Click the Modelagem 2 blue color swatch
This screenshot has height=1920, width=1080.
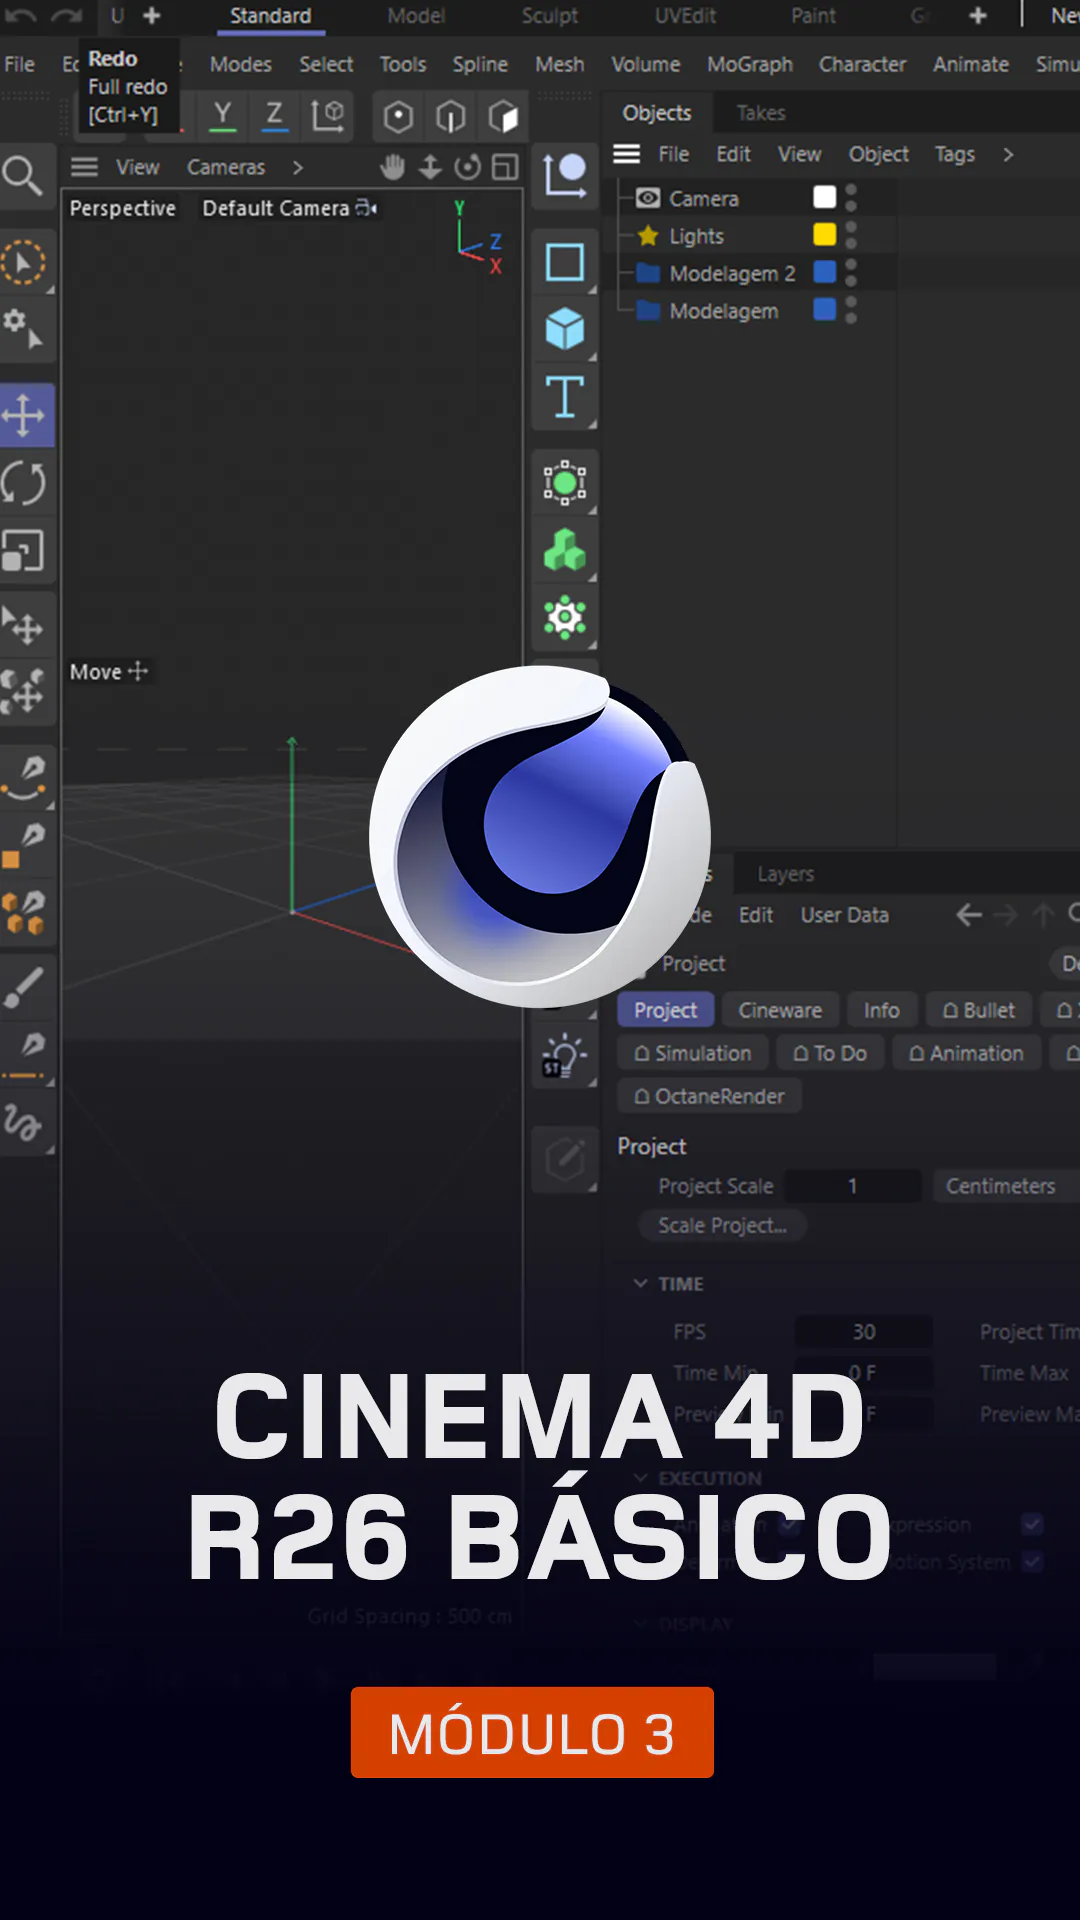click(x=825, y=272)
